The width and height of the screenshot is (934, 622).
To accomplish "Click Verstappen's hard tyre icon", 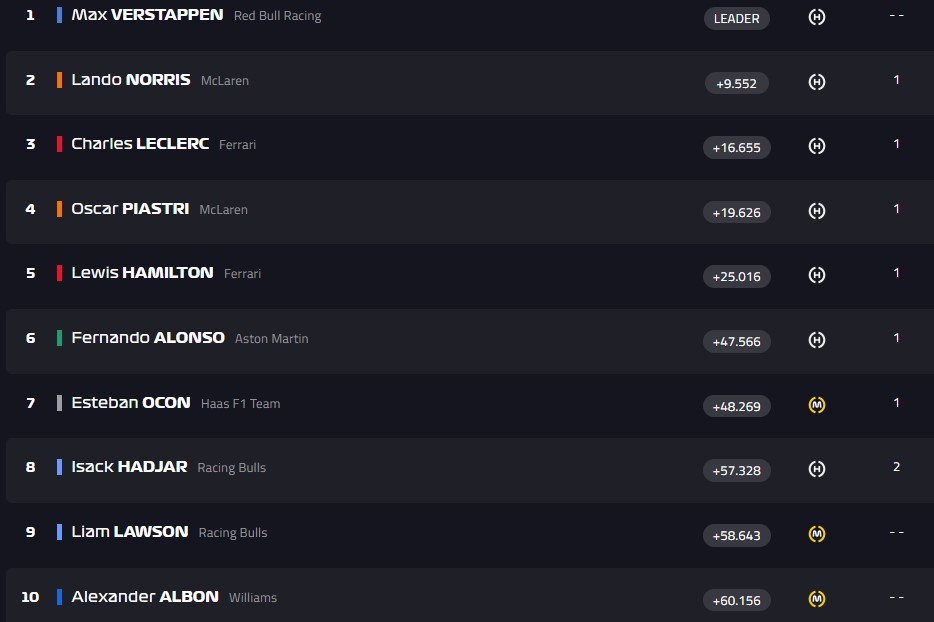I will pos(816,18).
